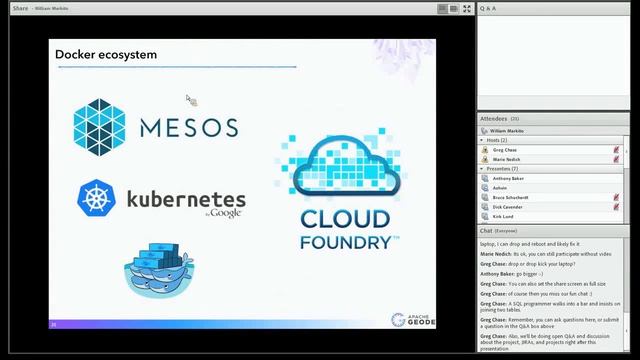The width and height of the screenshot is (640, 360).
Task: Click the Cloud Foundry logo on the slide
Action: click(342, 189)
